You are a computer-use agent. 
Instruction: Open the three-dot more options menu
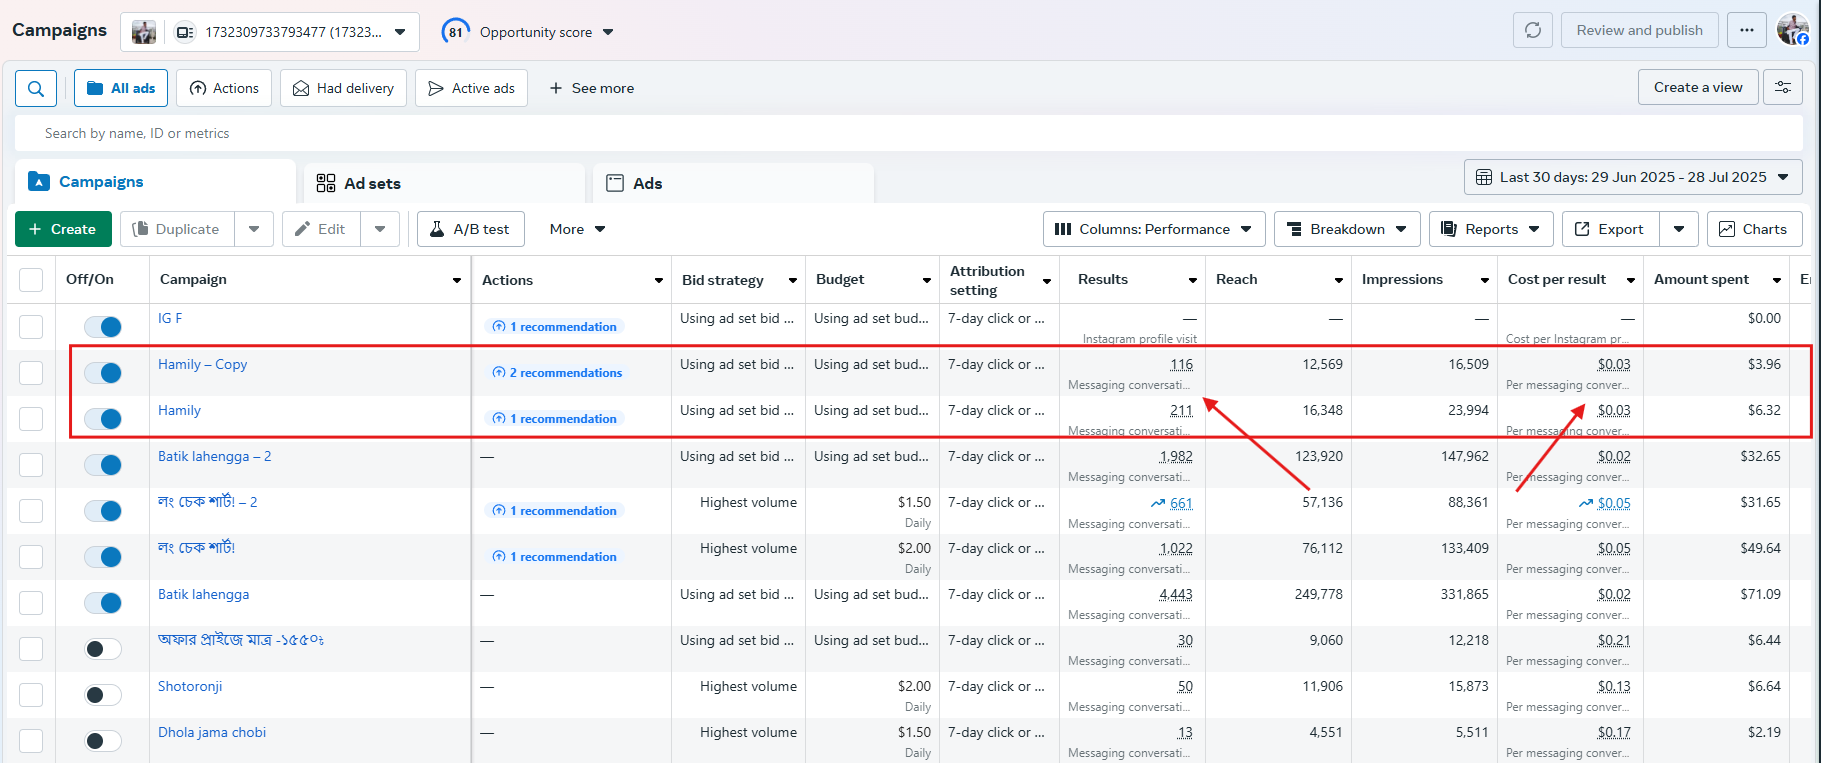click(x=1746, y=30)
